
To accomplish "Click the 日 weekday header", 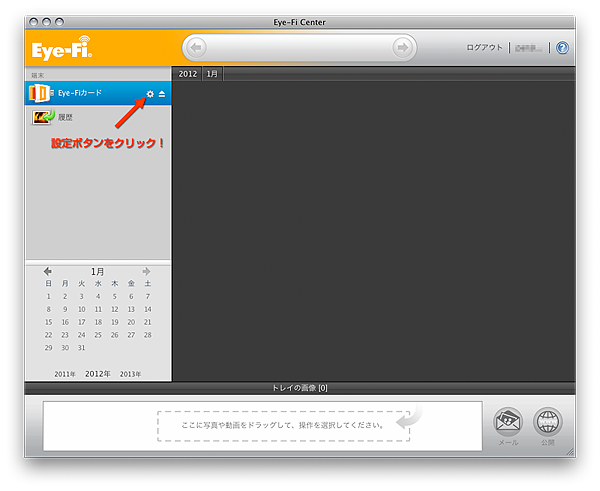I will point(49,284).
